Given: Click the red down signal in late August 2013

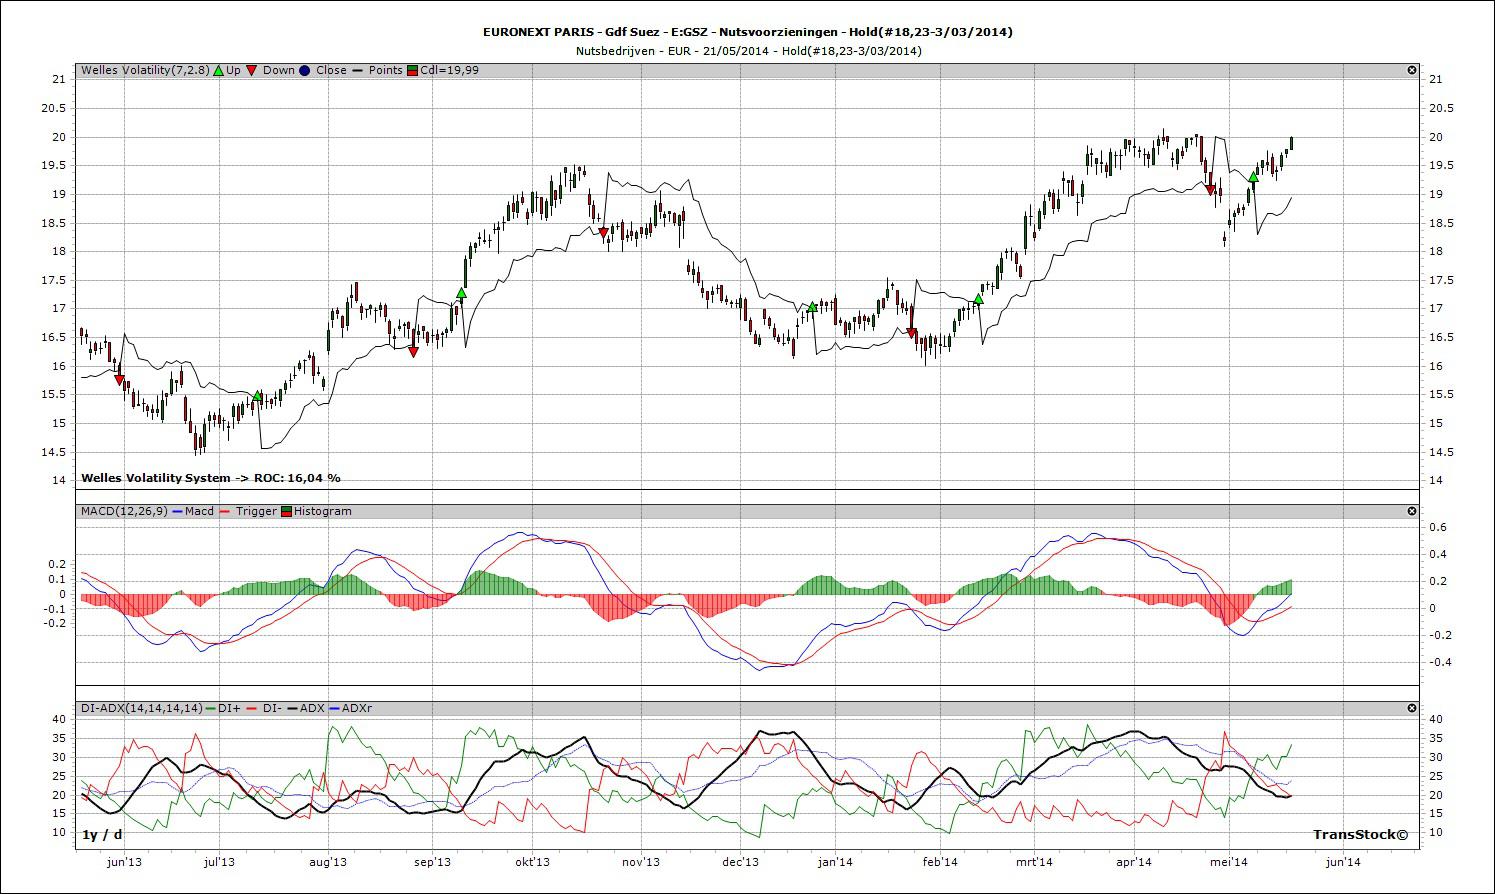Looking at the screenshot, I should (413, 352).
